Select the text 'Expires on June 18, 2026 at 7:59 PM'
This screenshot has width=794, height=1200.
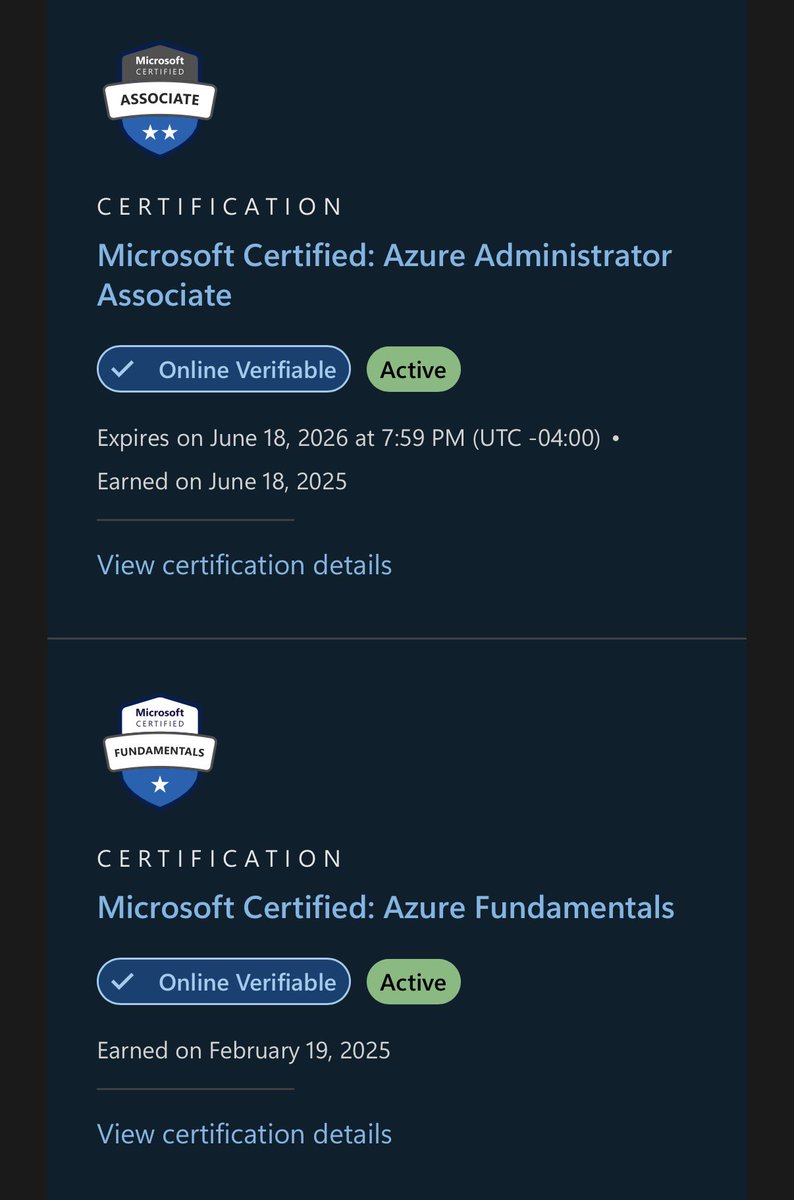tap(283, 438)
